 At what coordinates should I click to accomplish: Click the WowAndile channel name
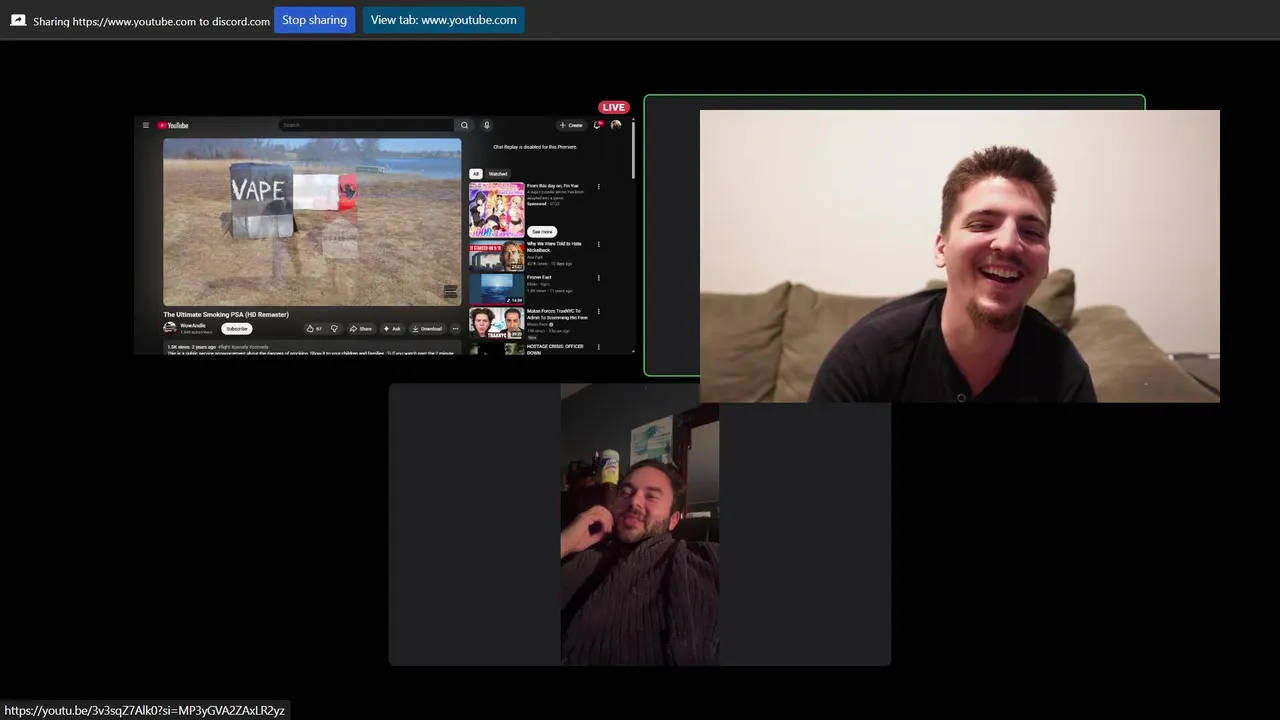point(193,325)
